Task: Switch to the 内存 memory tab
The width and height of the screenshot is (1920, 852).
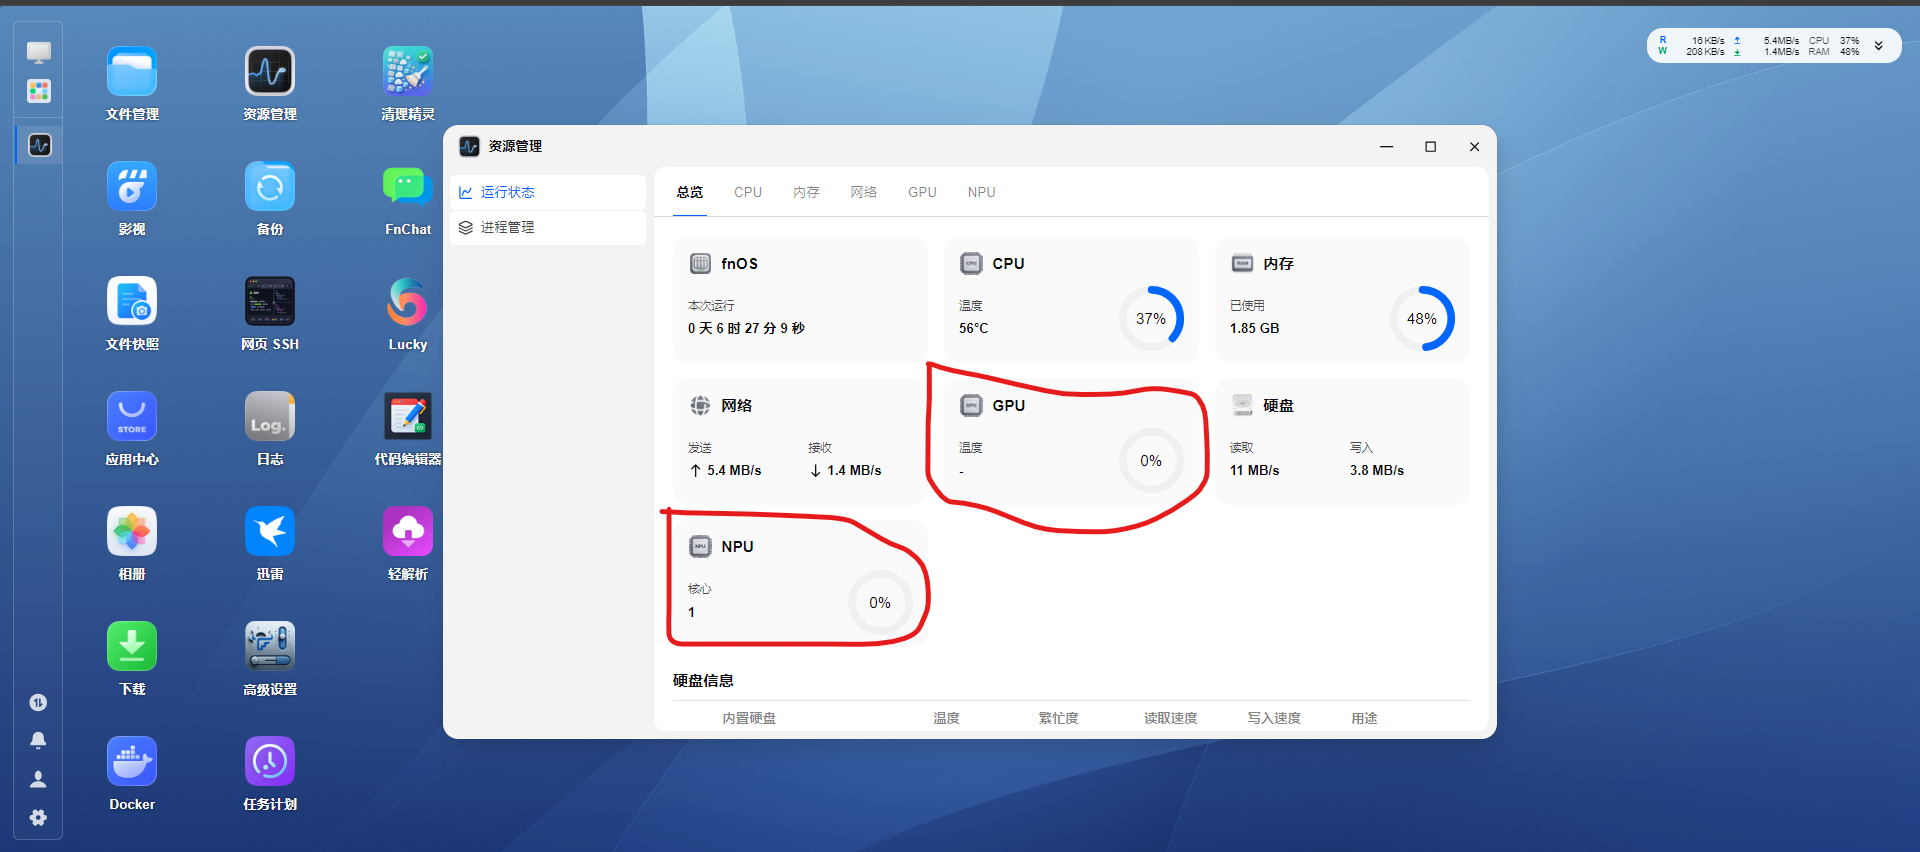Action: click(806, 192)
